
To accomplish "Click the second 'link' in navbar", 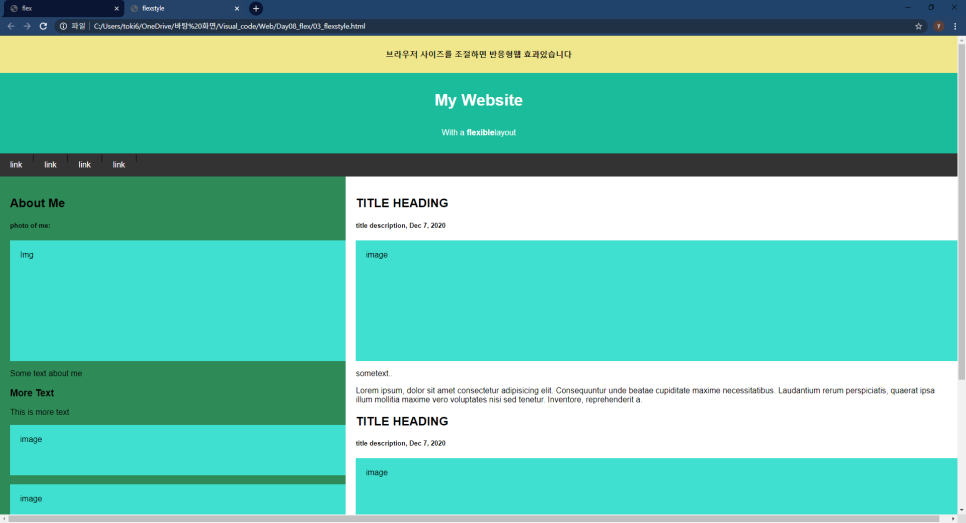I will point(51,164).
